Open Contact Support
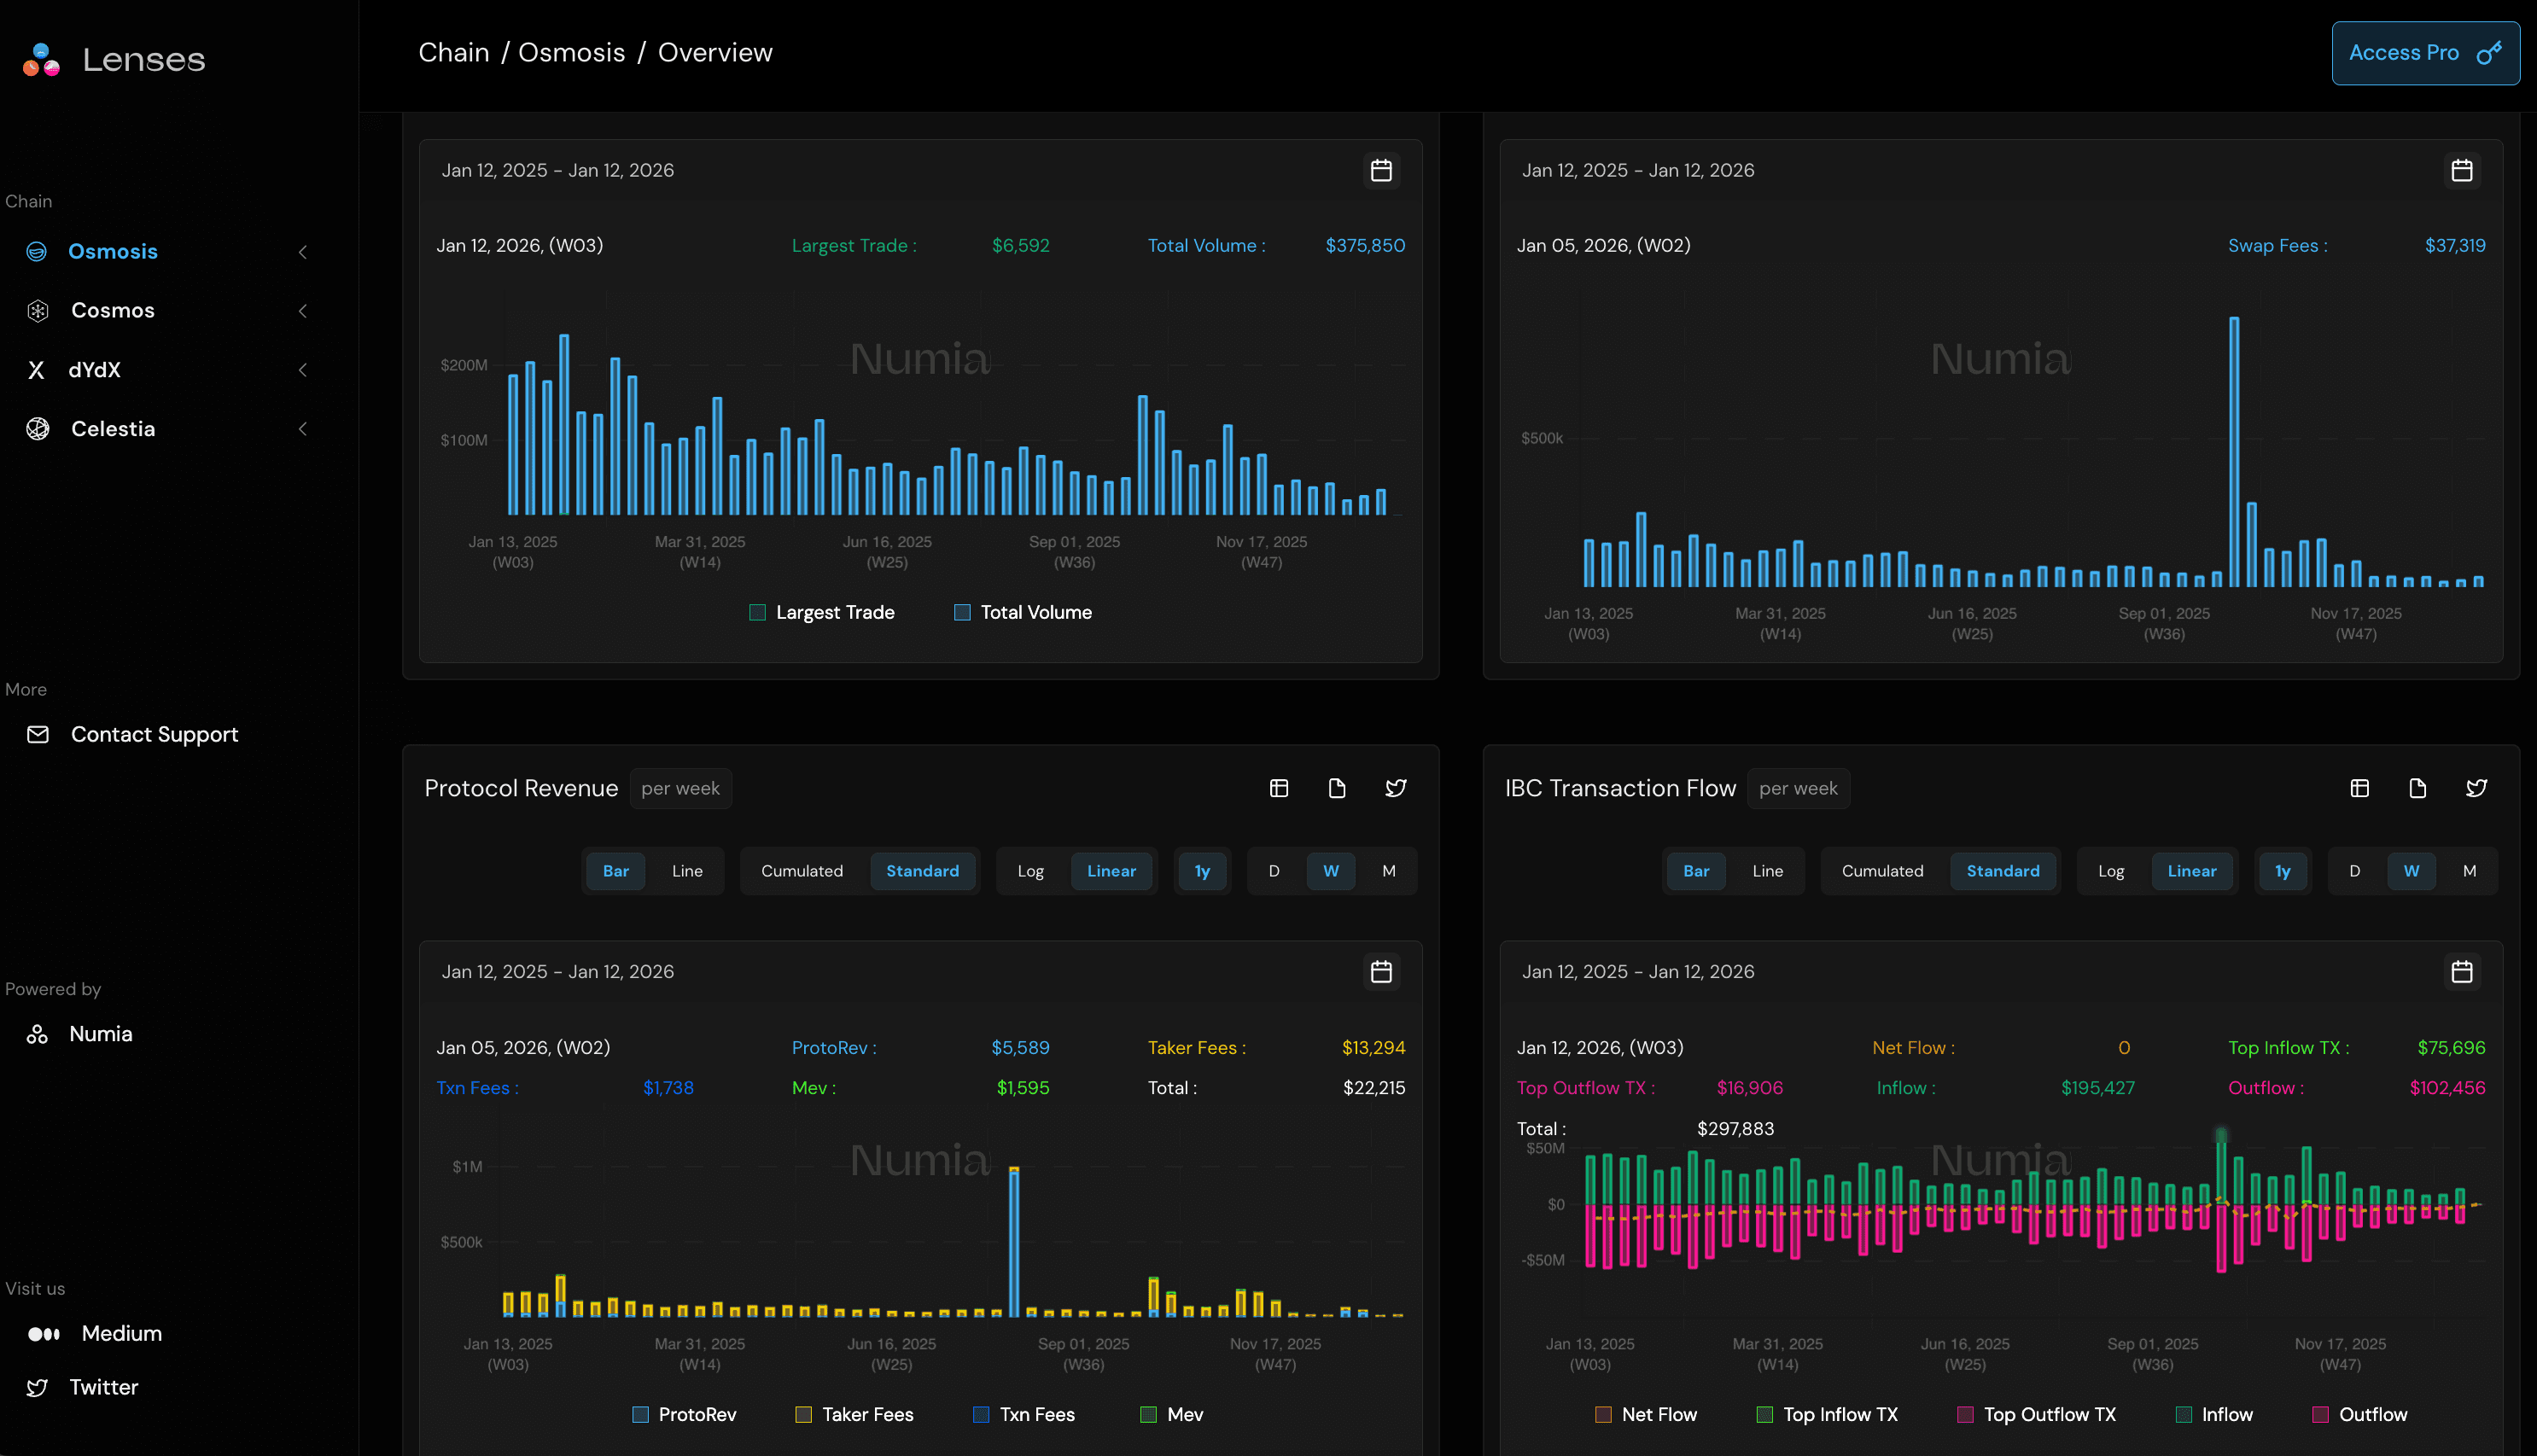Image resolution: width=2537 pixels, height=1456 pixels. point(155,734)
